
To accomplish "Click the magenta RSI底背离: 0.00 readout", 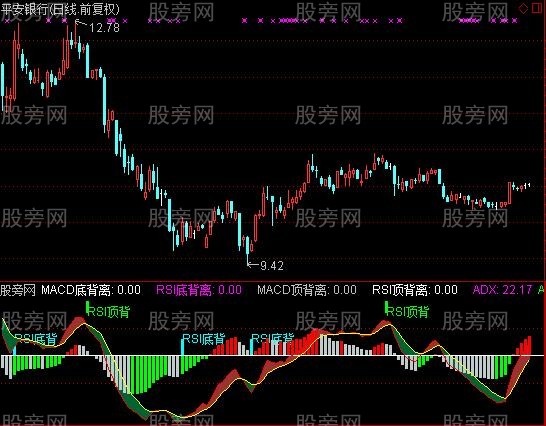I will pos(199,290).
